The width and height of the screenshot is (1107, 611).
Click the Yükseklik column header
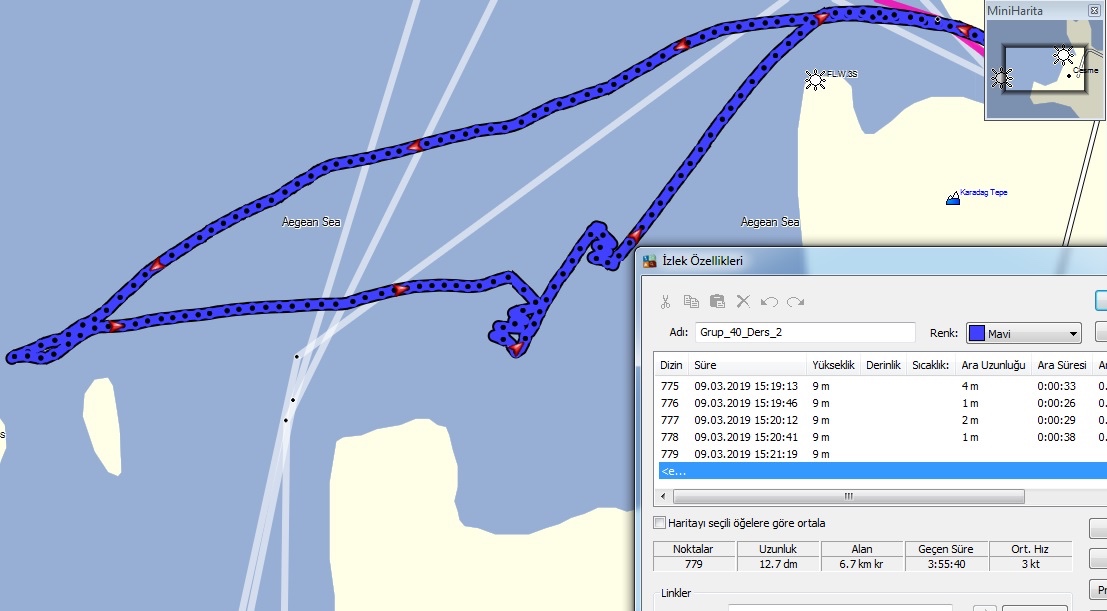834,365
